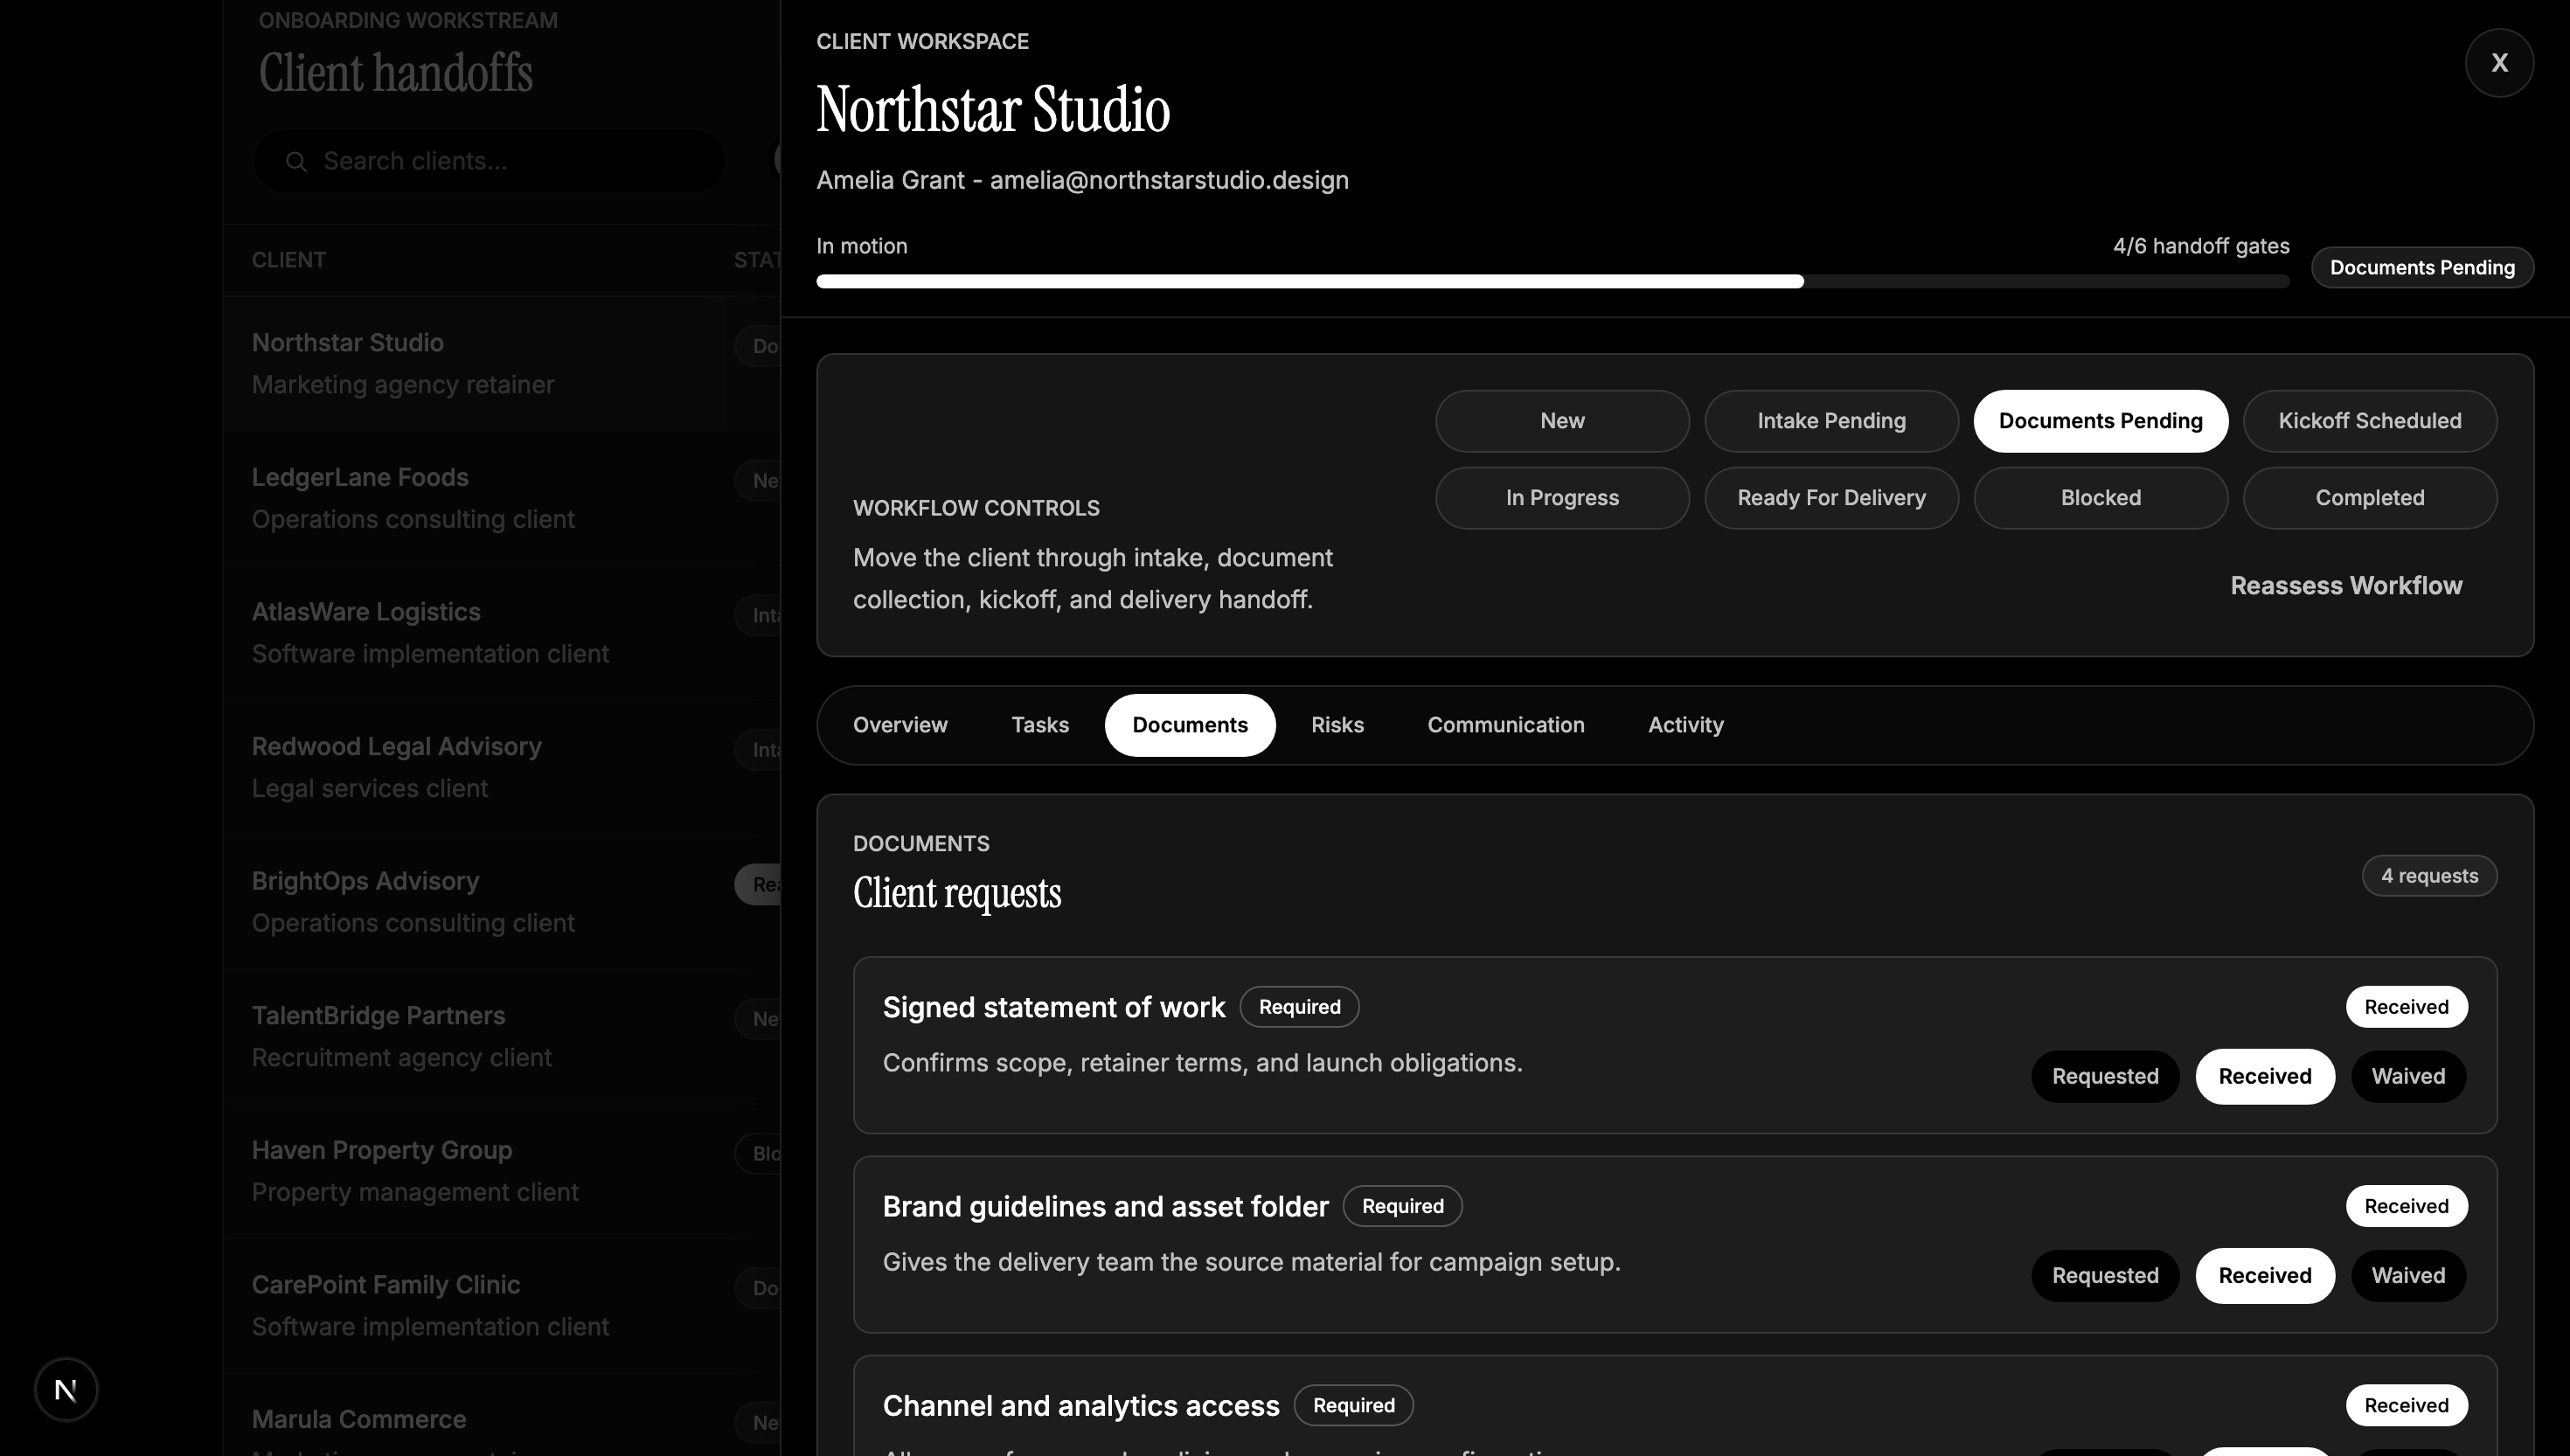Screen dimensions: 2570x1456
Task: Select Marula Commerce in the client list
Action: [501, 1415]
